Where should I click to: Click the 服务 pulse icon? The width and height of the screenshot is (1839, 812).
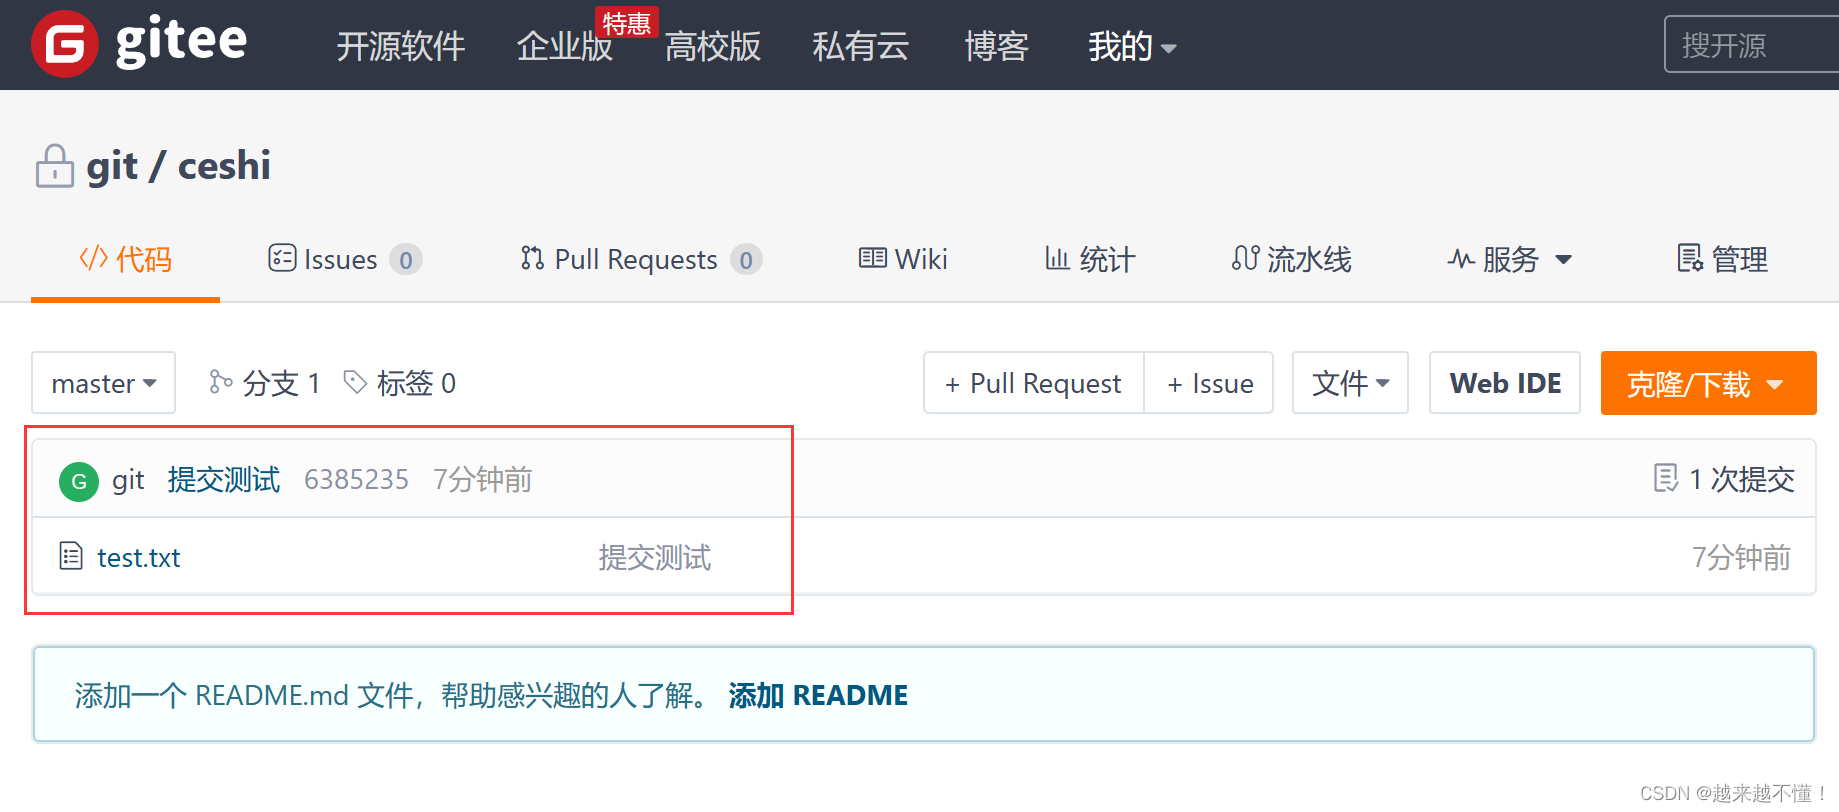tap(1461, 259)
